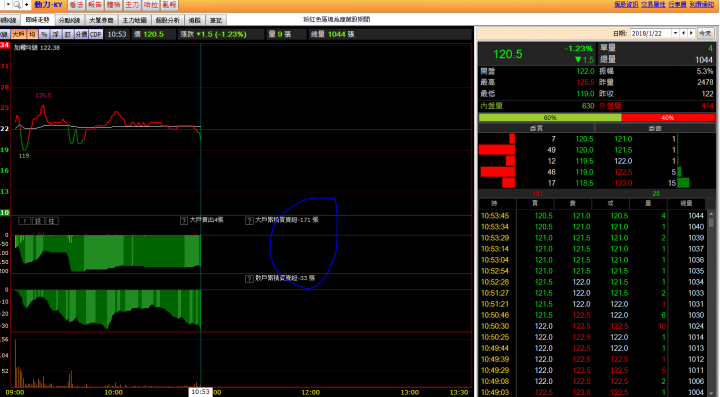Open the dropdown arrow beside the search icon

(x=8, y=5)
